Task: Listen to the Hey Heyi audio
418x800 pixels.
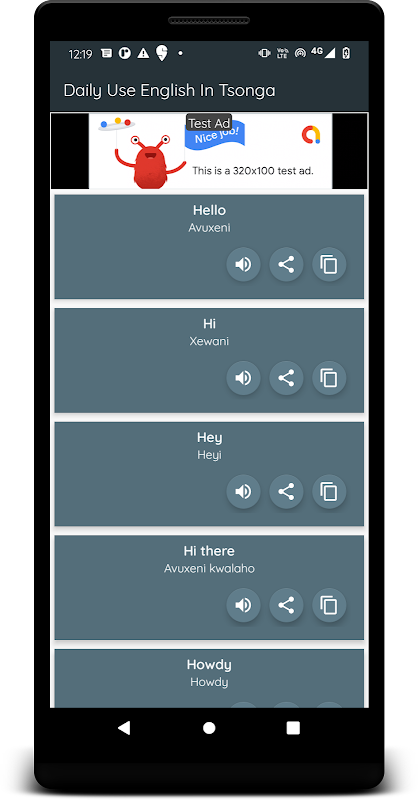Action: point(243,492)
